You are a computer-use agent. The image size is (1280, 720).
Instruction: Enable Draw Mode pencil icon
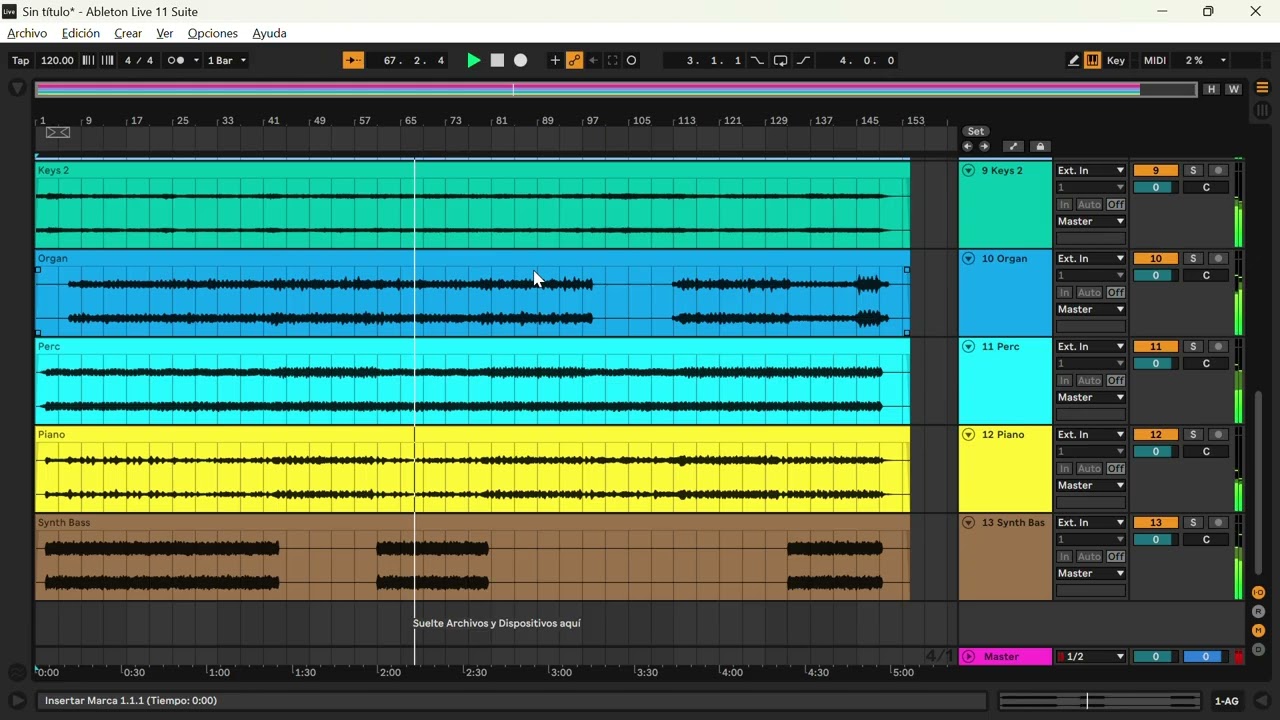(1073, 60)
